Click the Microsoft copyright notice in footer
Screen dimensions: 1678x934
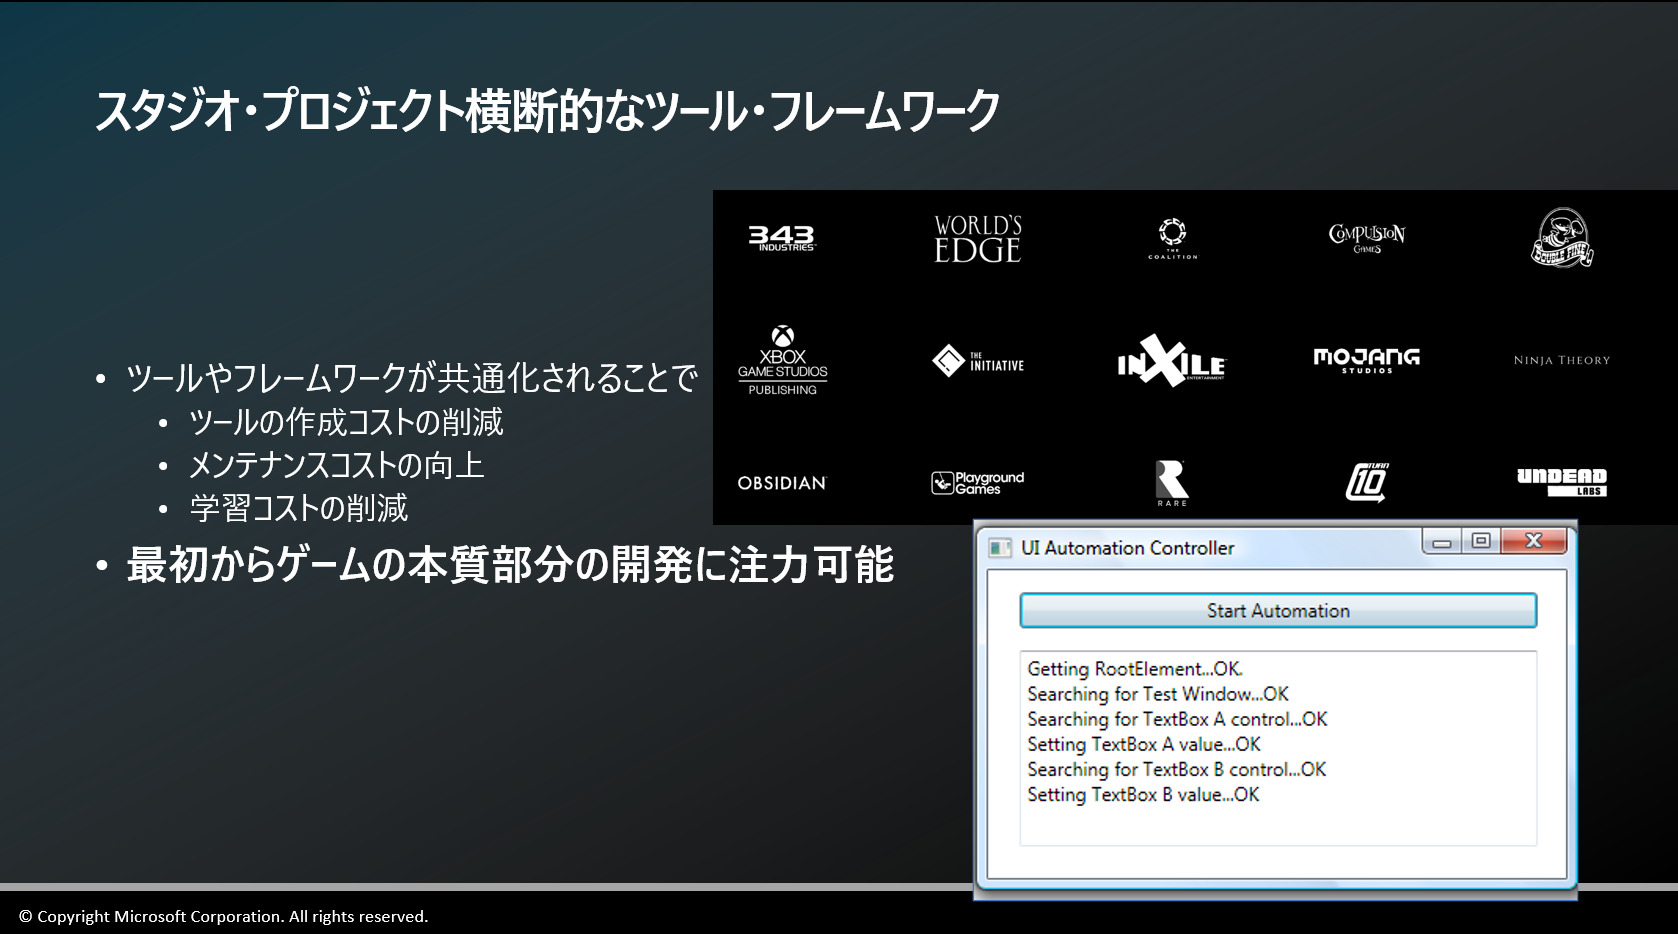223,916
